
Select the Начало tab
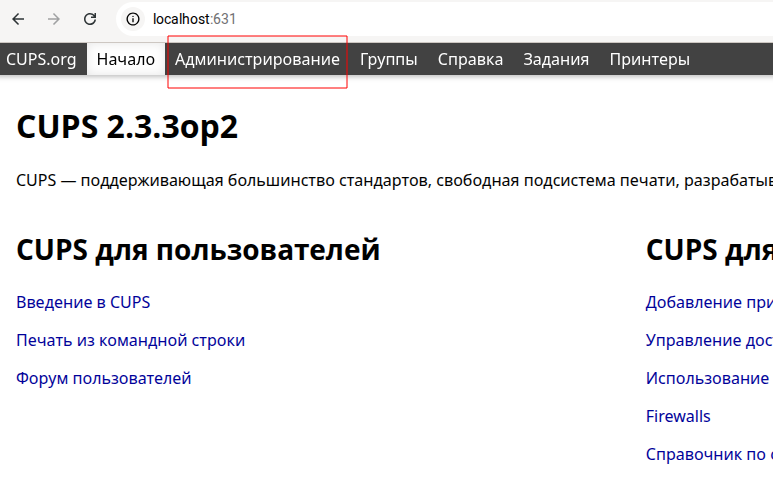click(x=126, y=59)
